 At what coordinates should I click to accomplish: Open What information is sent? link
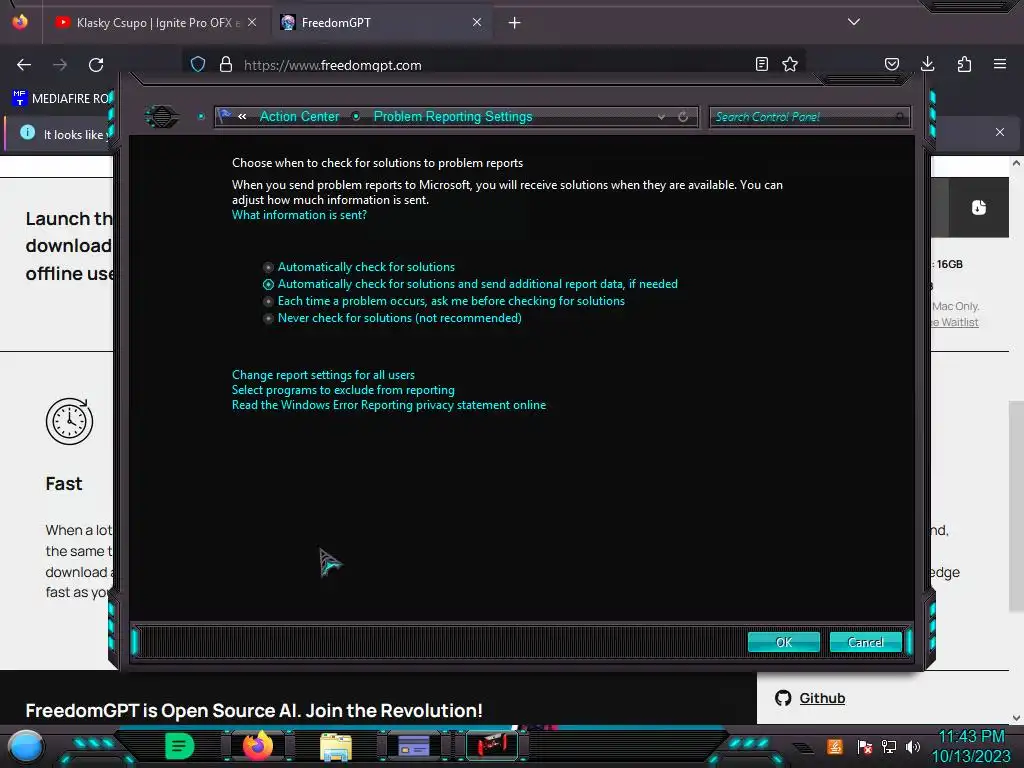[299, 215]
